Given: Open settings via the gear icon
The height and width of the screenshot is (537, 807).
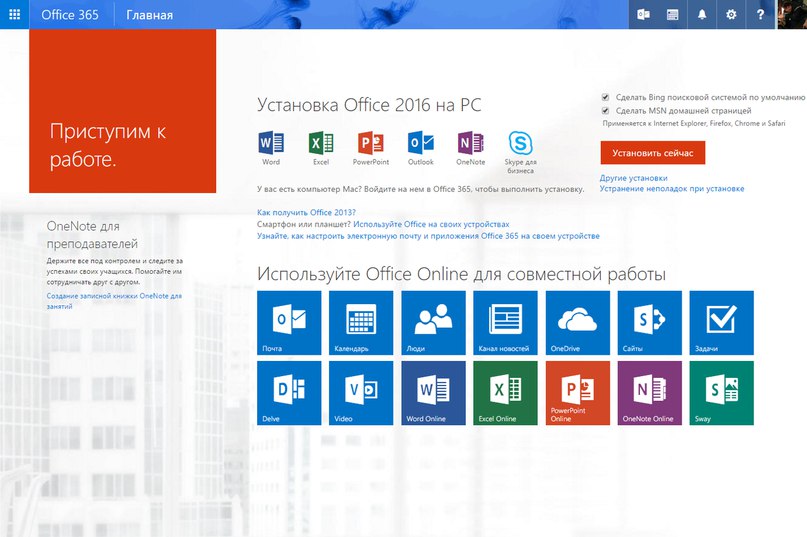Looking at the screenshot, I should (731, 14).
